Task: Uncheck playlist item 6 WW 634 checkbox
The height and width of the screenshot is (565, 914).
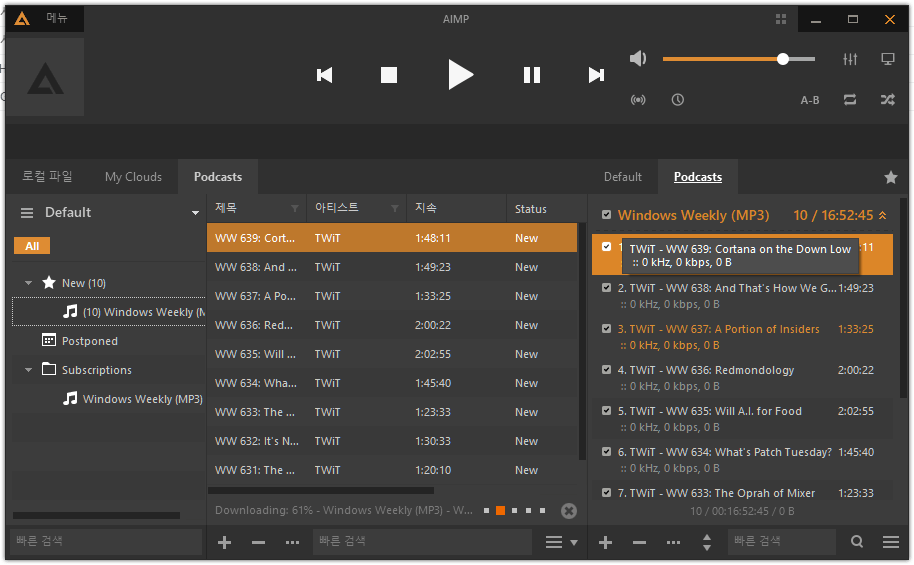Action: (x=607, y=451)
